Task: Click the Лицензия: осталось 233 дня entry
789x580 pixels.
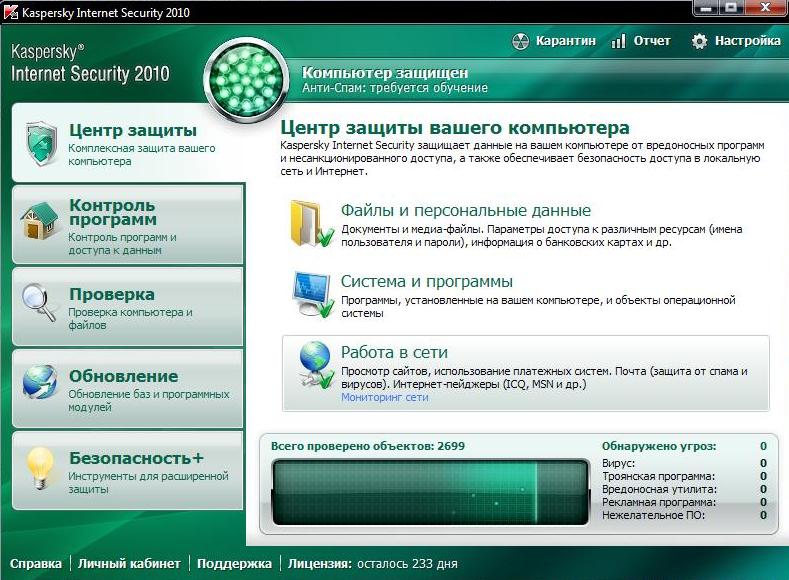Action: [372, 563]
